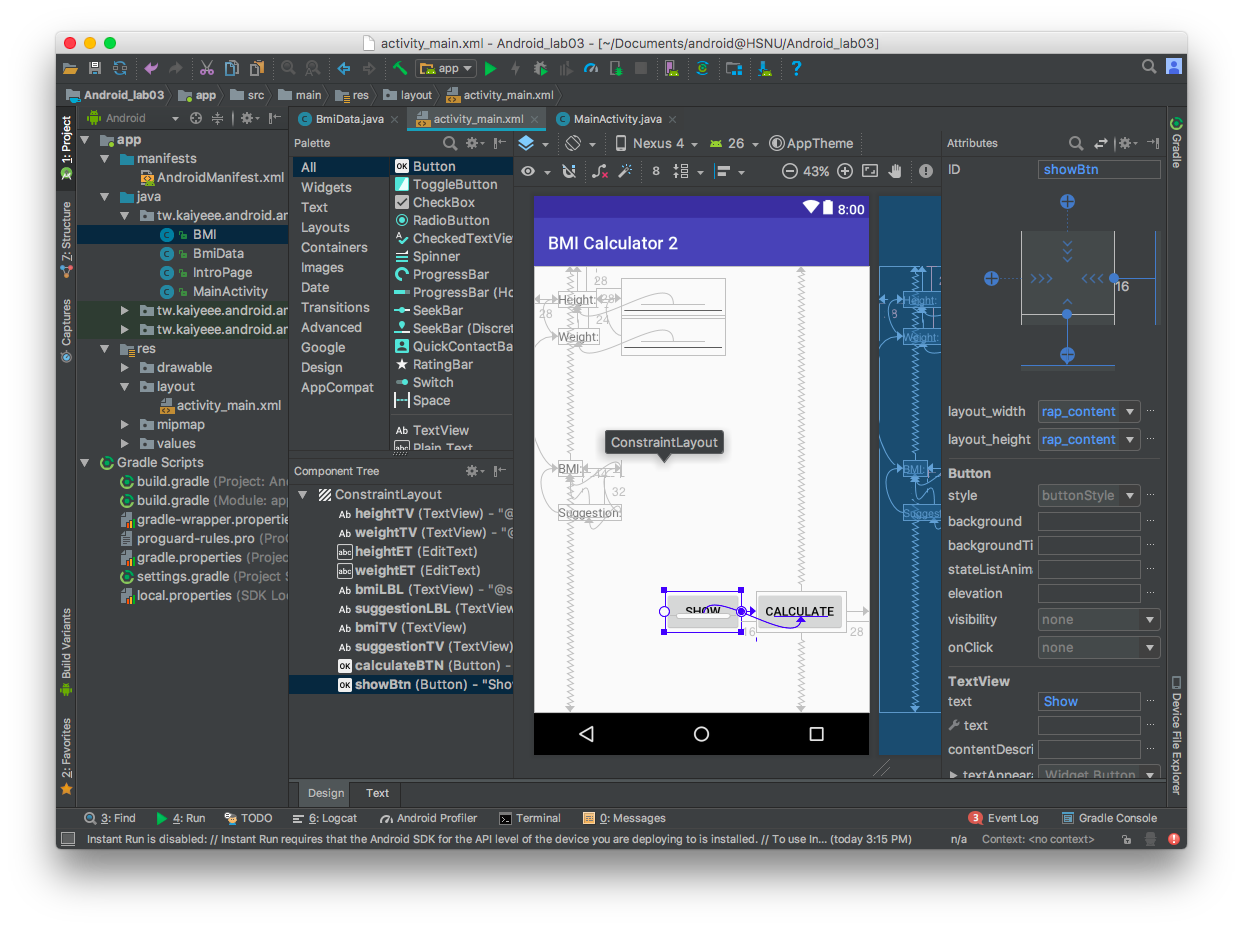This screenshot has width=1243, height=929.
Task: Expand the mipmap folder
Action: tap(124, 425)
